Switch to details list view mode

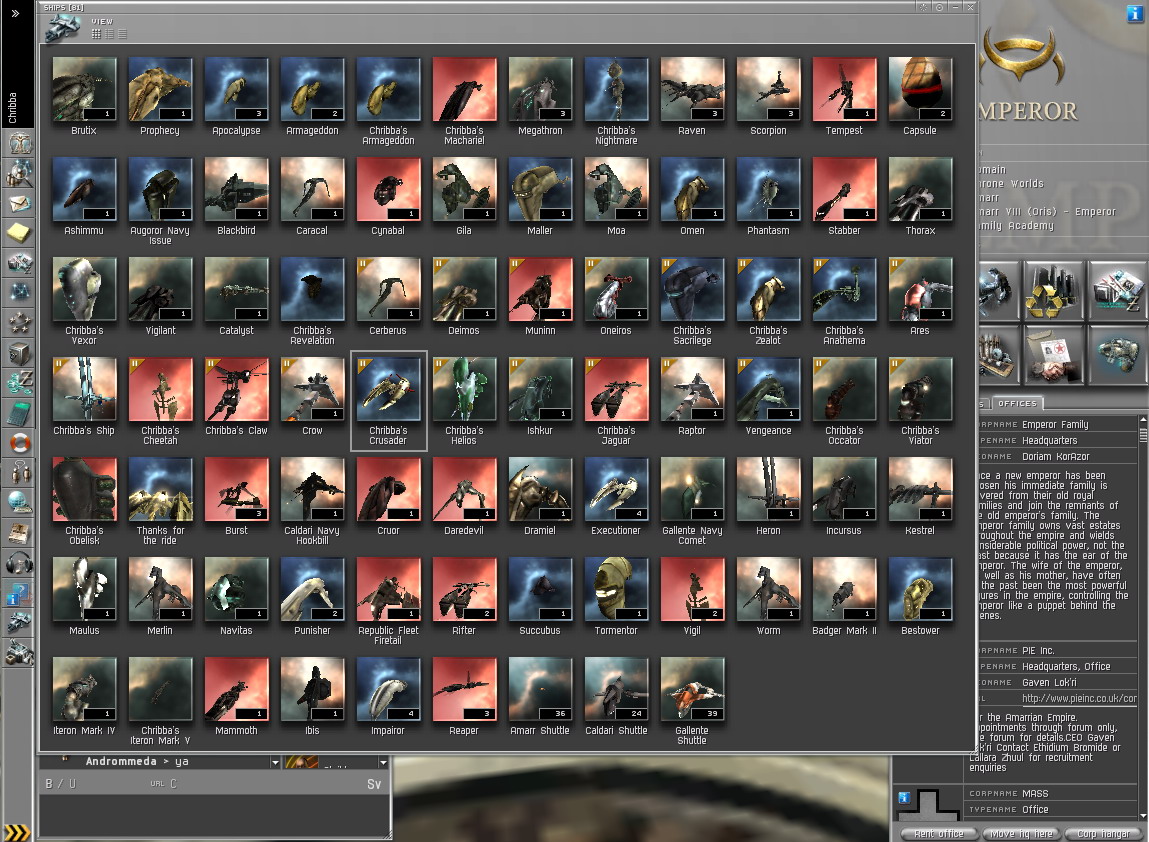pos(109,34)
